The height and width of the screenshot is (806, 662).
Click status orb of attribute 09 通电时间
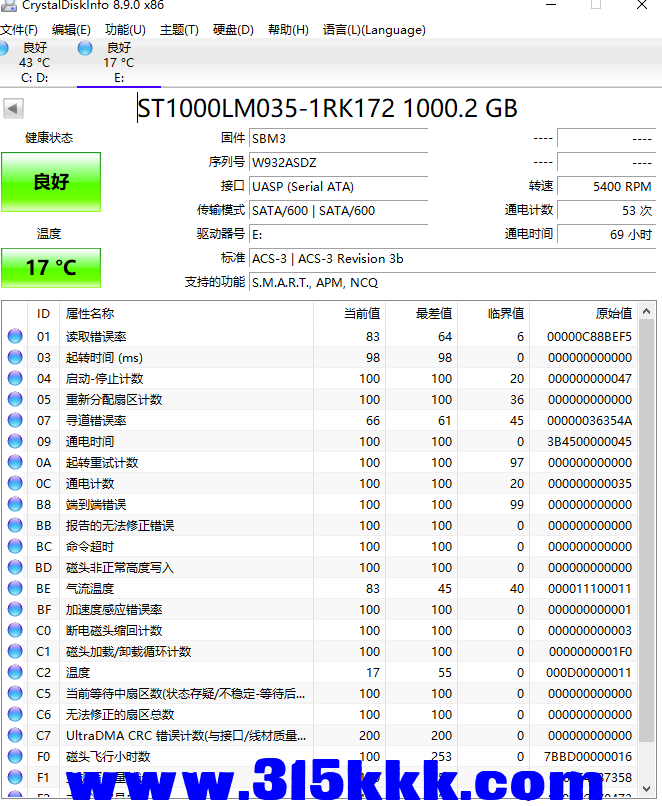(x=15, y=442)
